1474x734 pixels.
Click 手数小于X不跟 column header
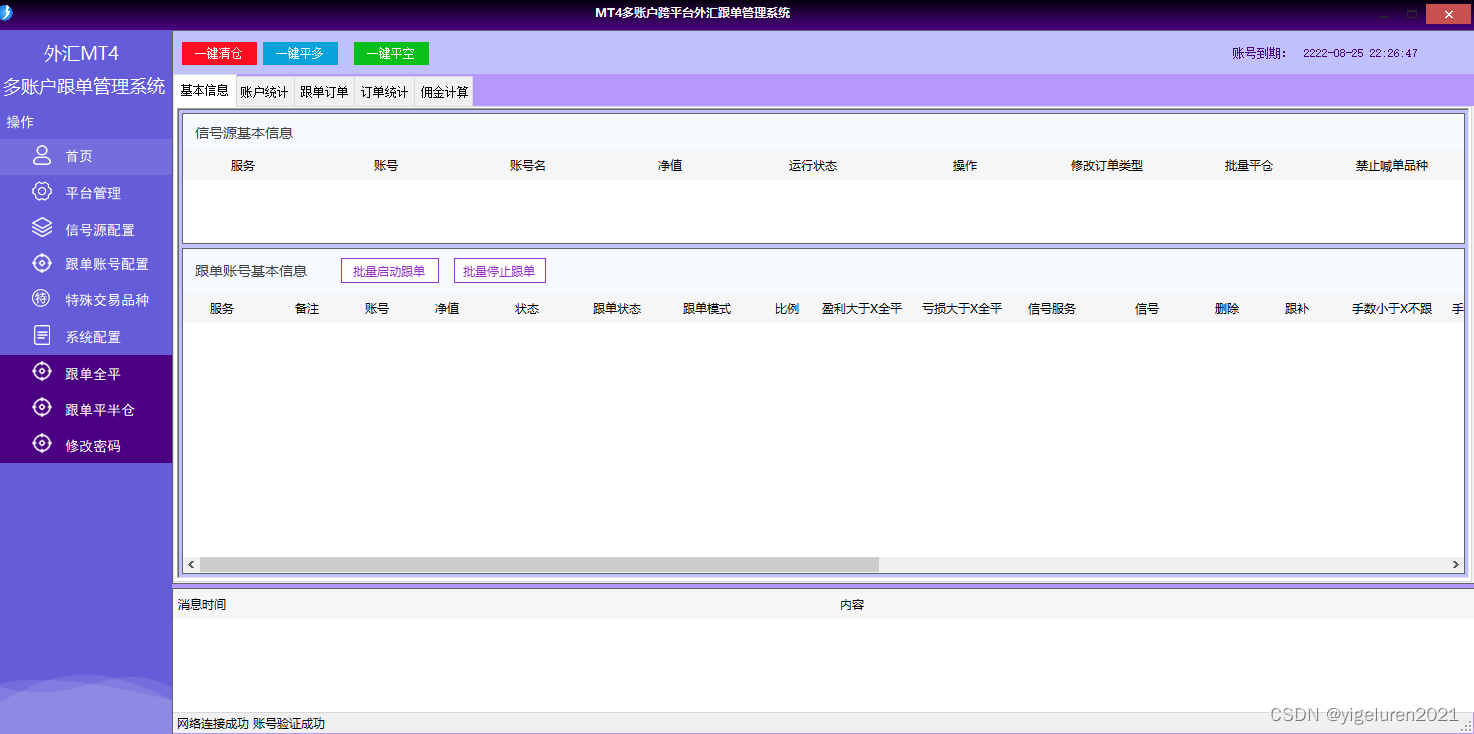pyautogui.click(x=1392, y=309)
